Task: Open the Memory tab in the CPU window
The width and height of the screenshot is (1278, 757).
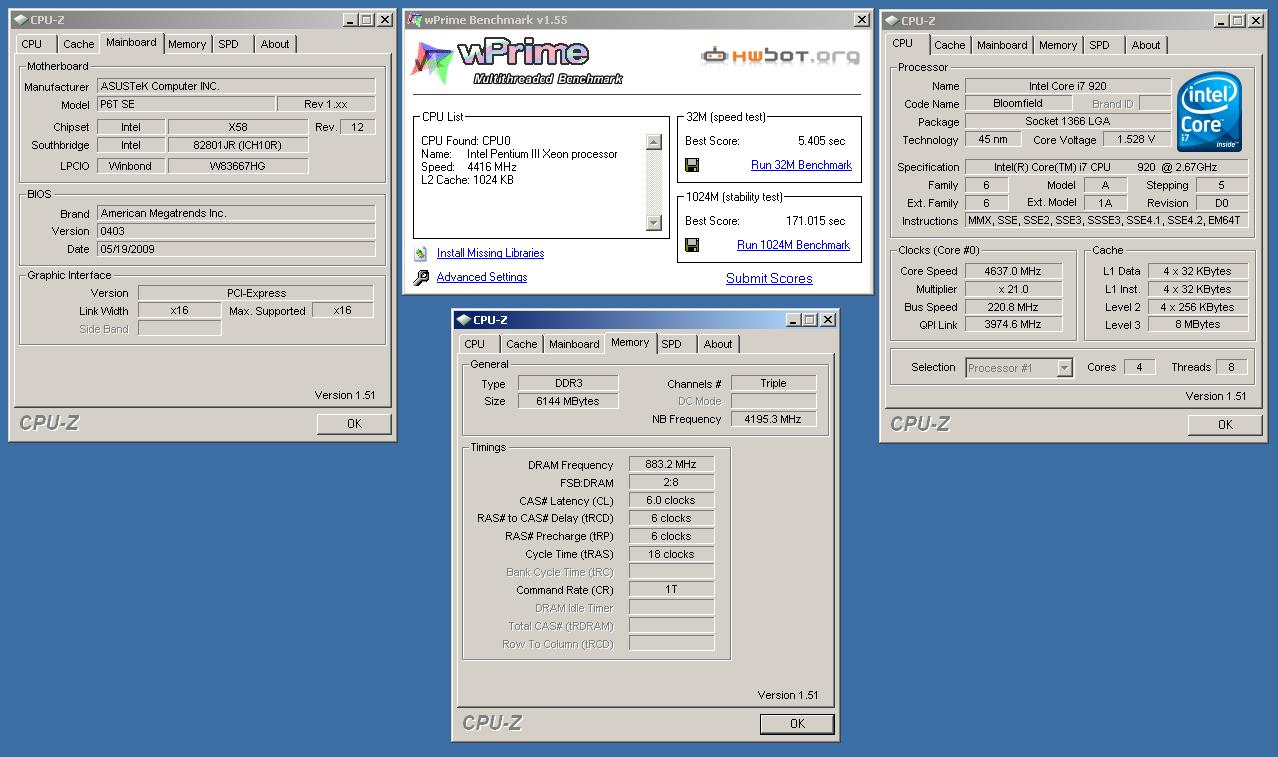Action: (x=1058, y=45)
